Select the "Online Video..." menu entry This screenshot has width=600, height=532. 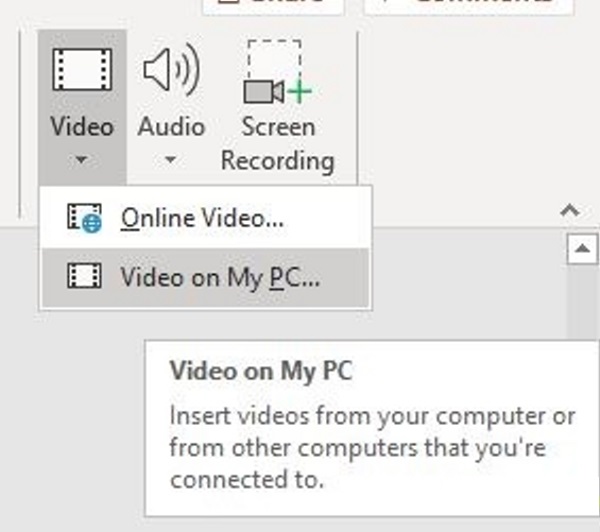[x=202, y=218]
